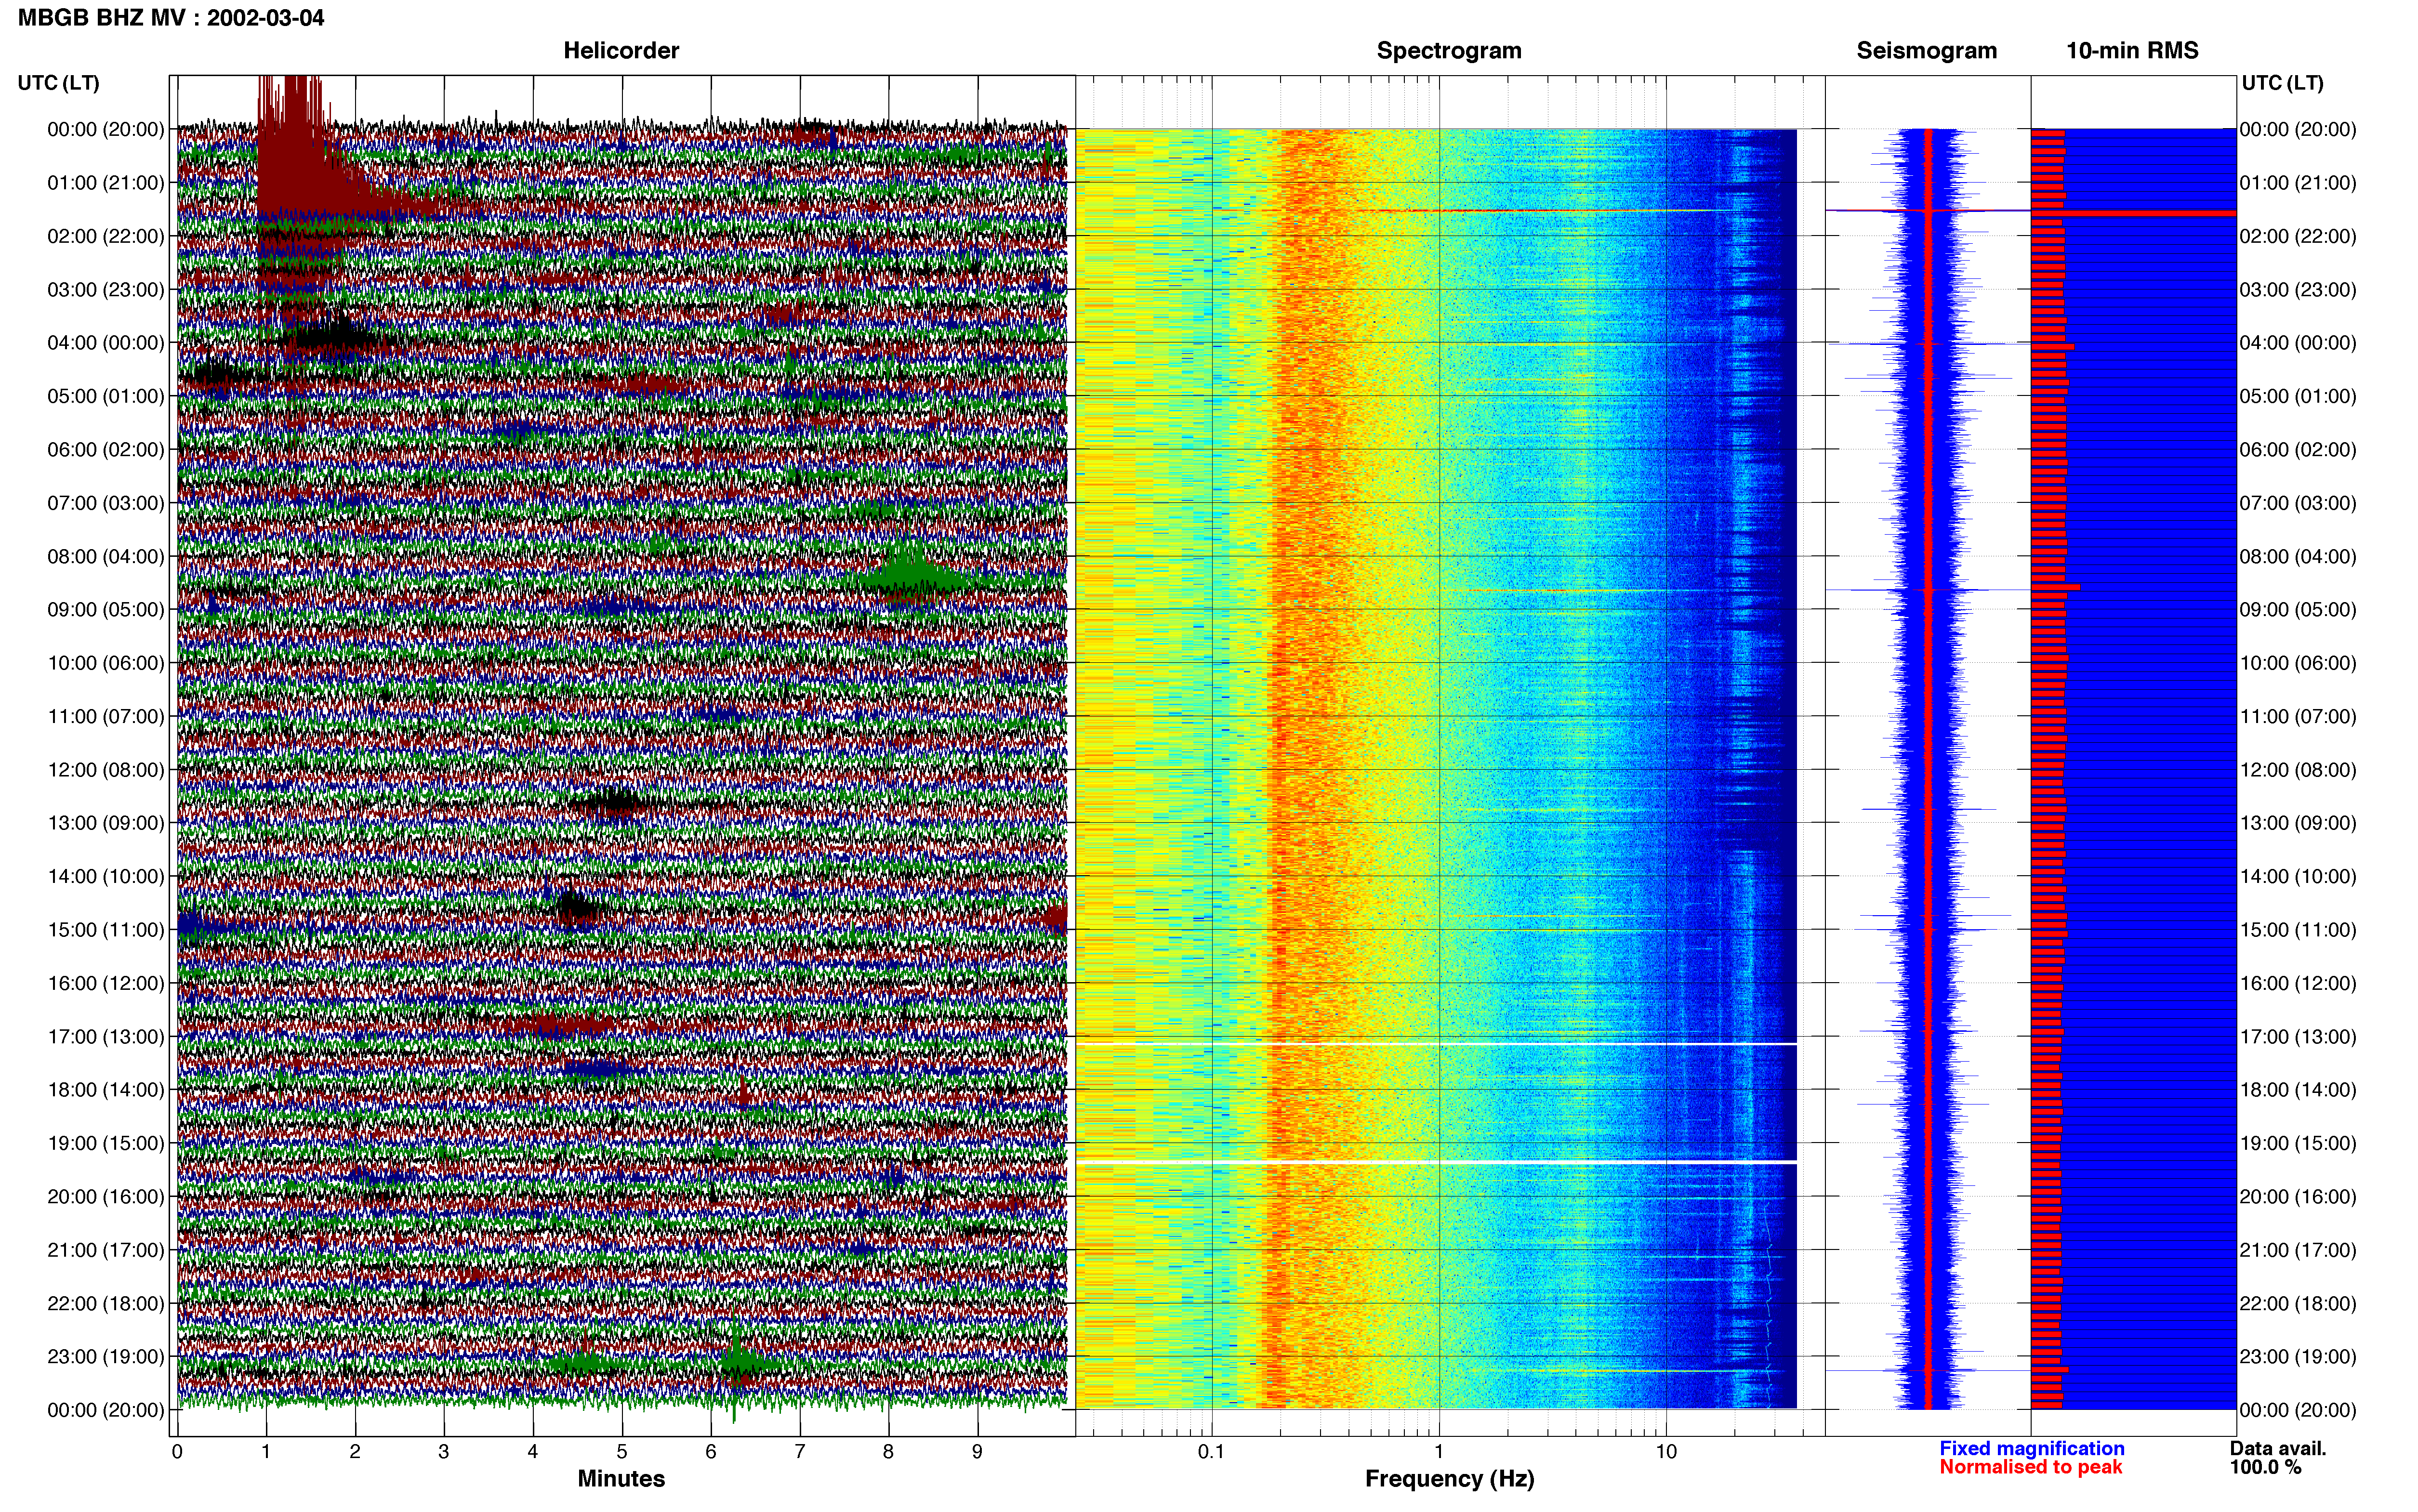The height and width of the screenshot is (1512, 2418).
Task: Select the "Helicorder" panel heading
Action: tap(621, 51)
